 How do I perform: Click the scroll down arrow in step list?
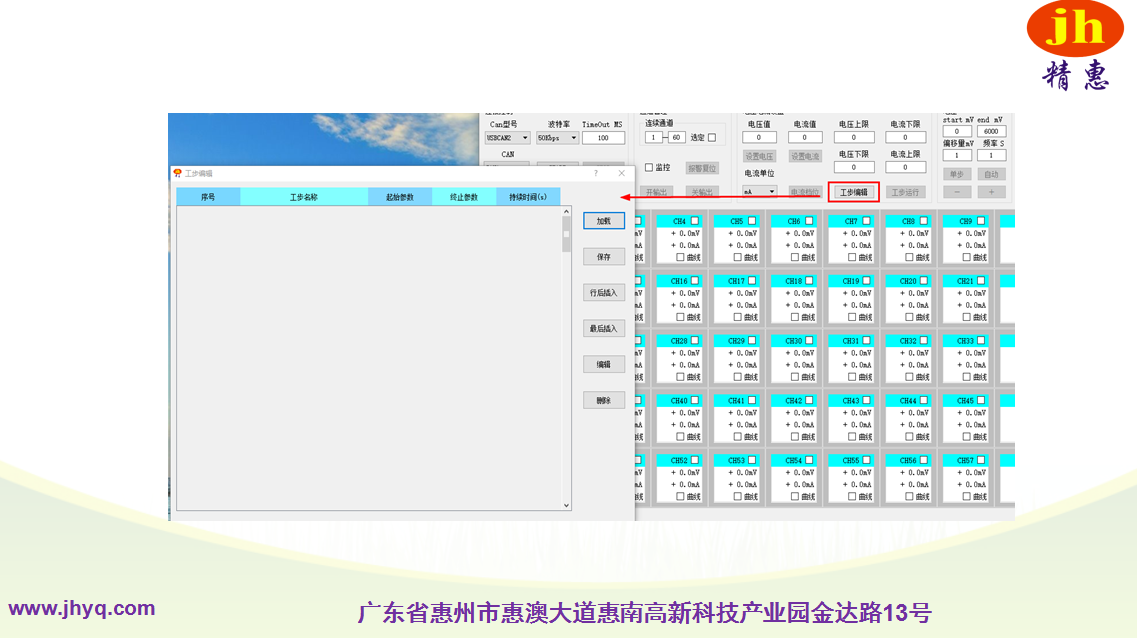pyautogui.click(x=566, y=506)
